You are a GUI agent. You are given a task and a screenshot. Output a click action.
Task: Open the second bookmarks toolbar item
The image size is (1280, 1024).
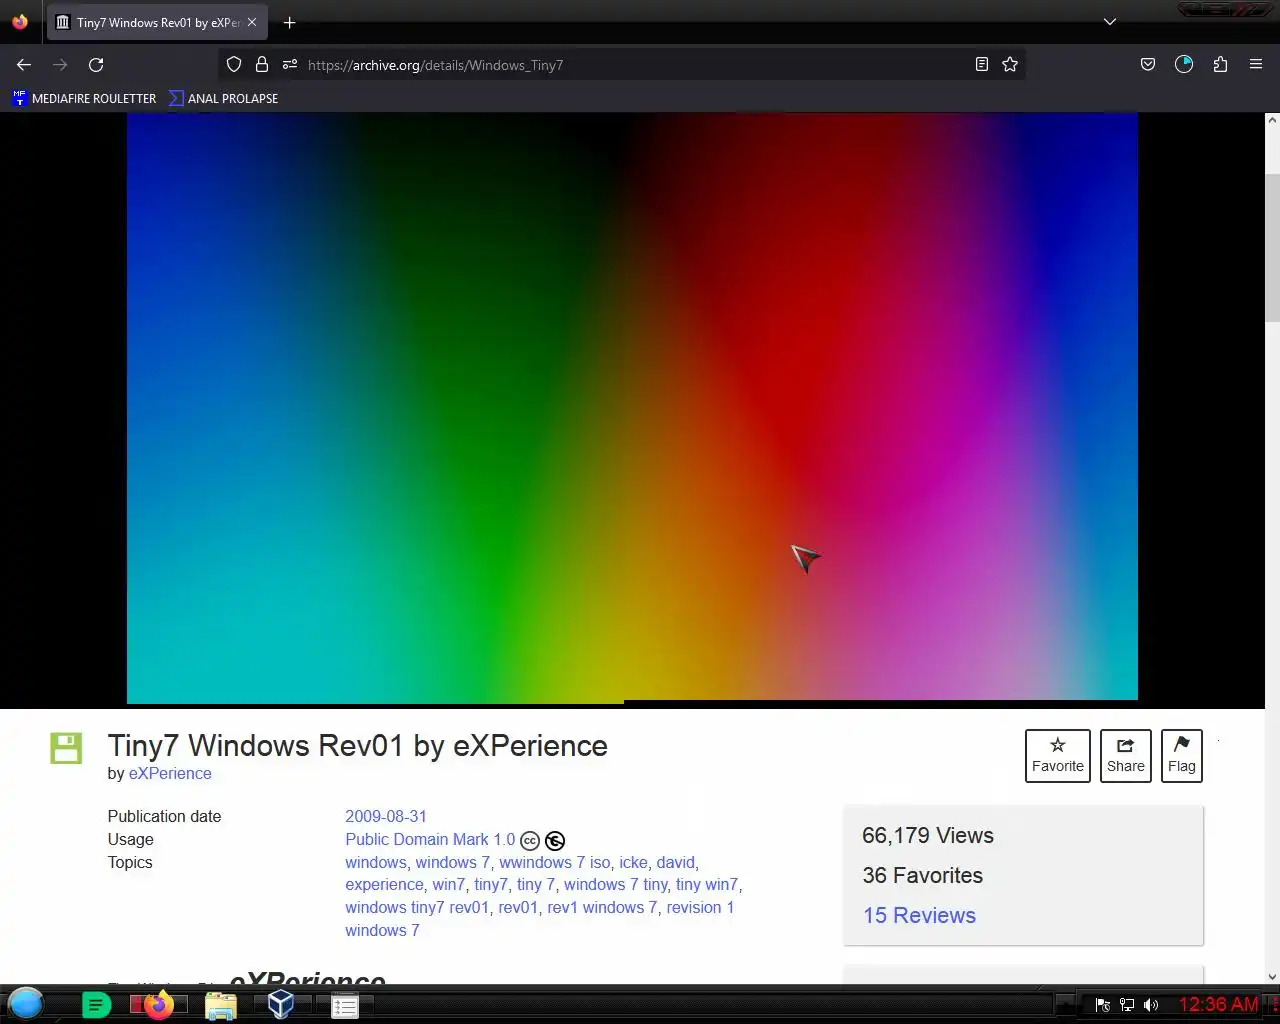(x=223, y=98)
